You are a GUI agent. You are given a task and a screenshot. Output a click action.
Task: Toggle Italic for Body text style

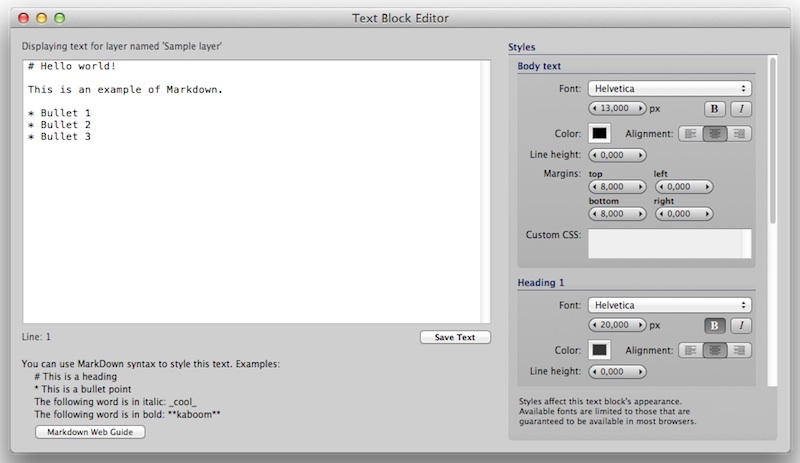(x=741, y=108)
